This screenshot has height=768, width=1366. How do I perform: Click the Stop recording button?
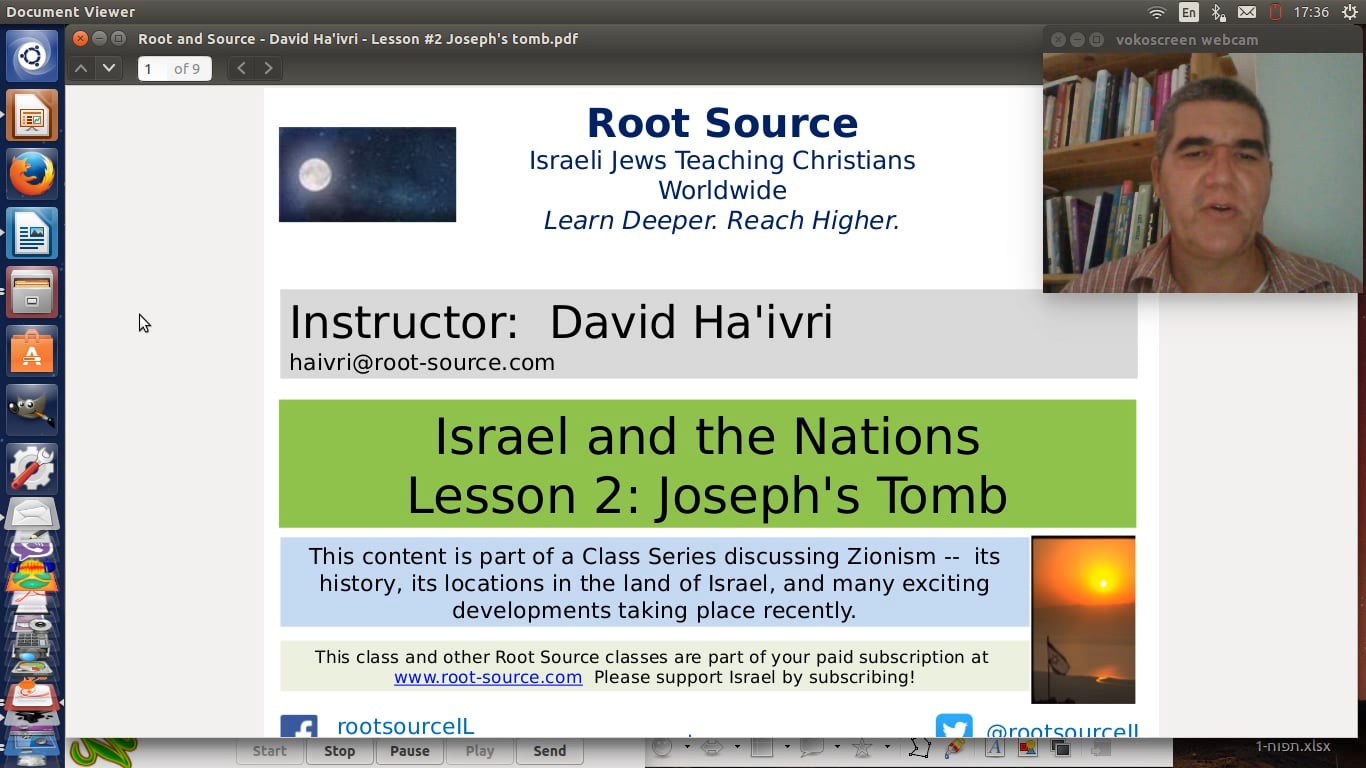click(x=339, y=751)
